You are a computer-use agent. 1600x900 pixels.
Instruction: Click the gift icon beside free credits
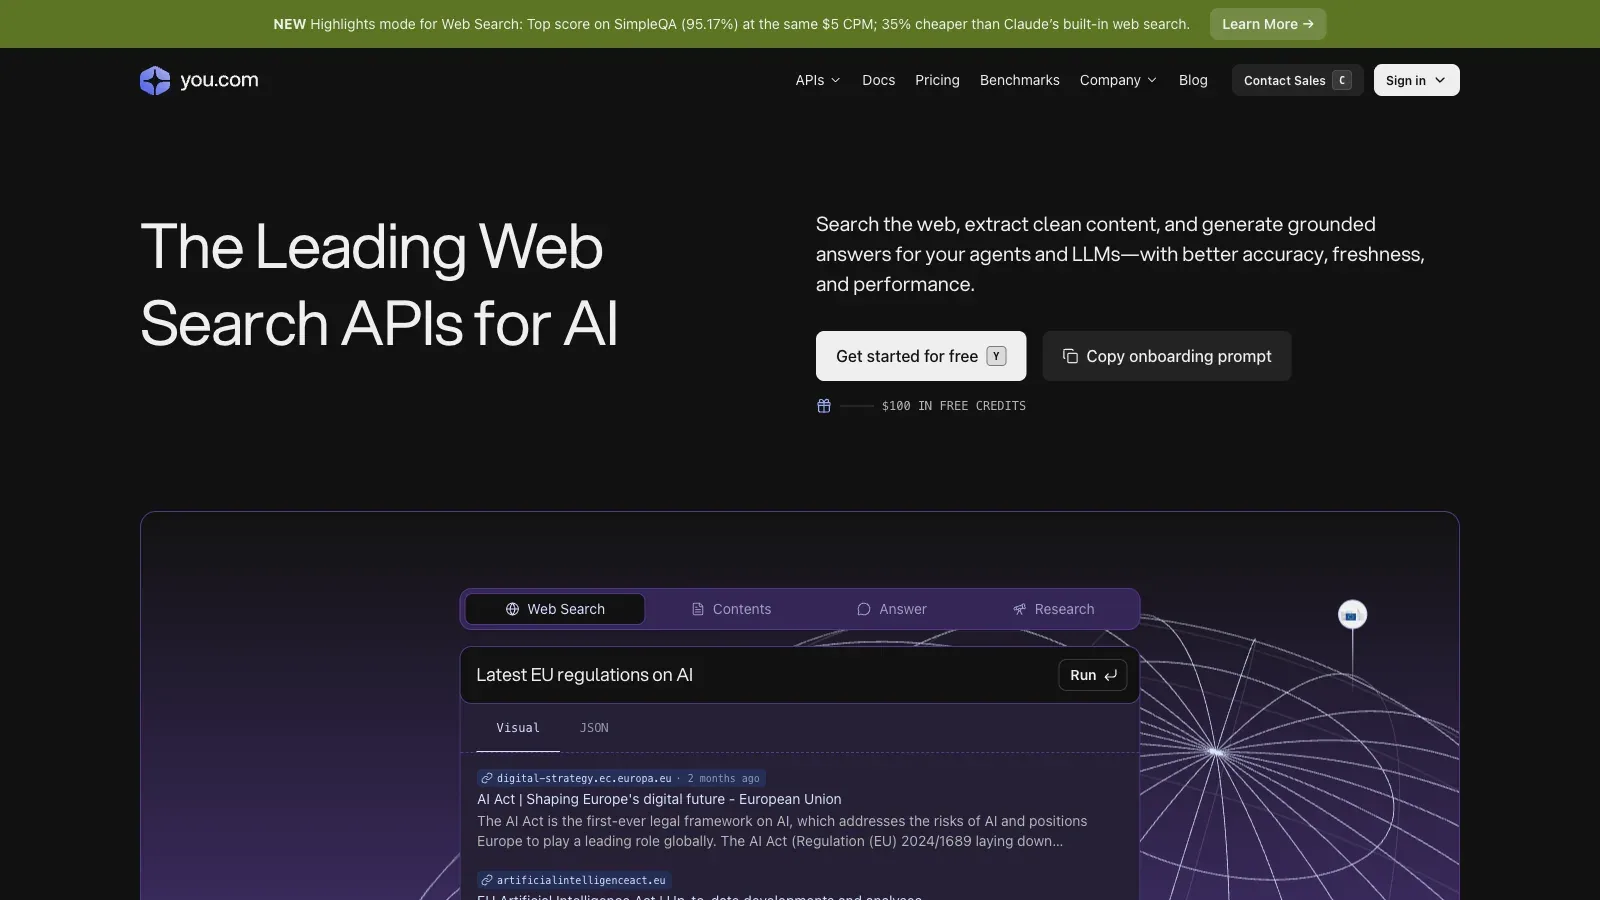[x=824, y=406]
